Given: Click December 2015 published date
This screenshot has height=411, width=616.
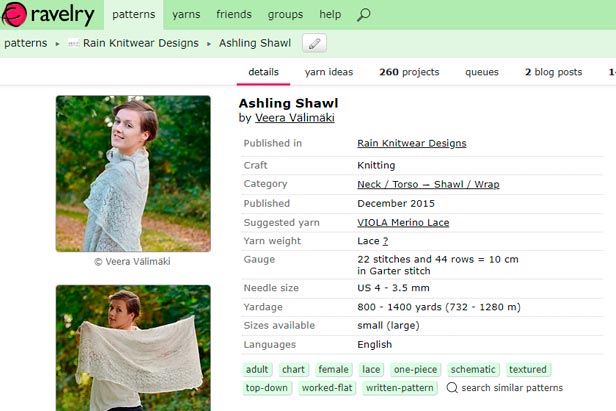Looking at the screenshot, I should tap(396, 204).
